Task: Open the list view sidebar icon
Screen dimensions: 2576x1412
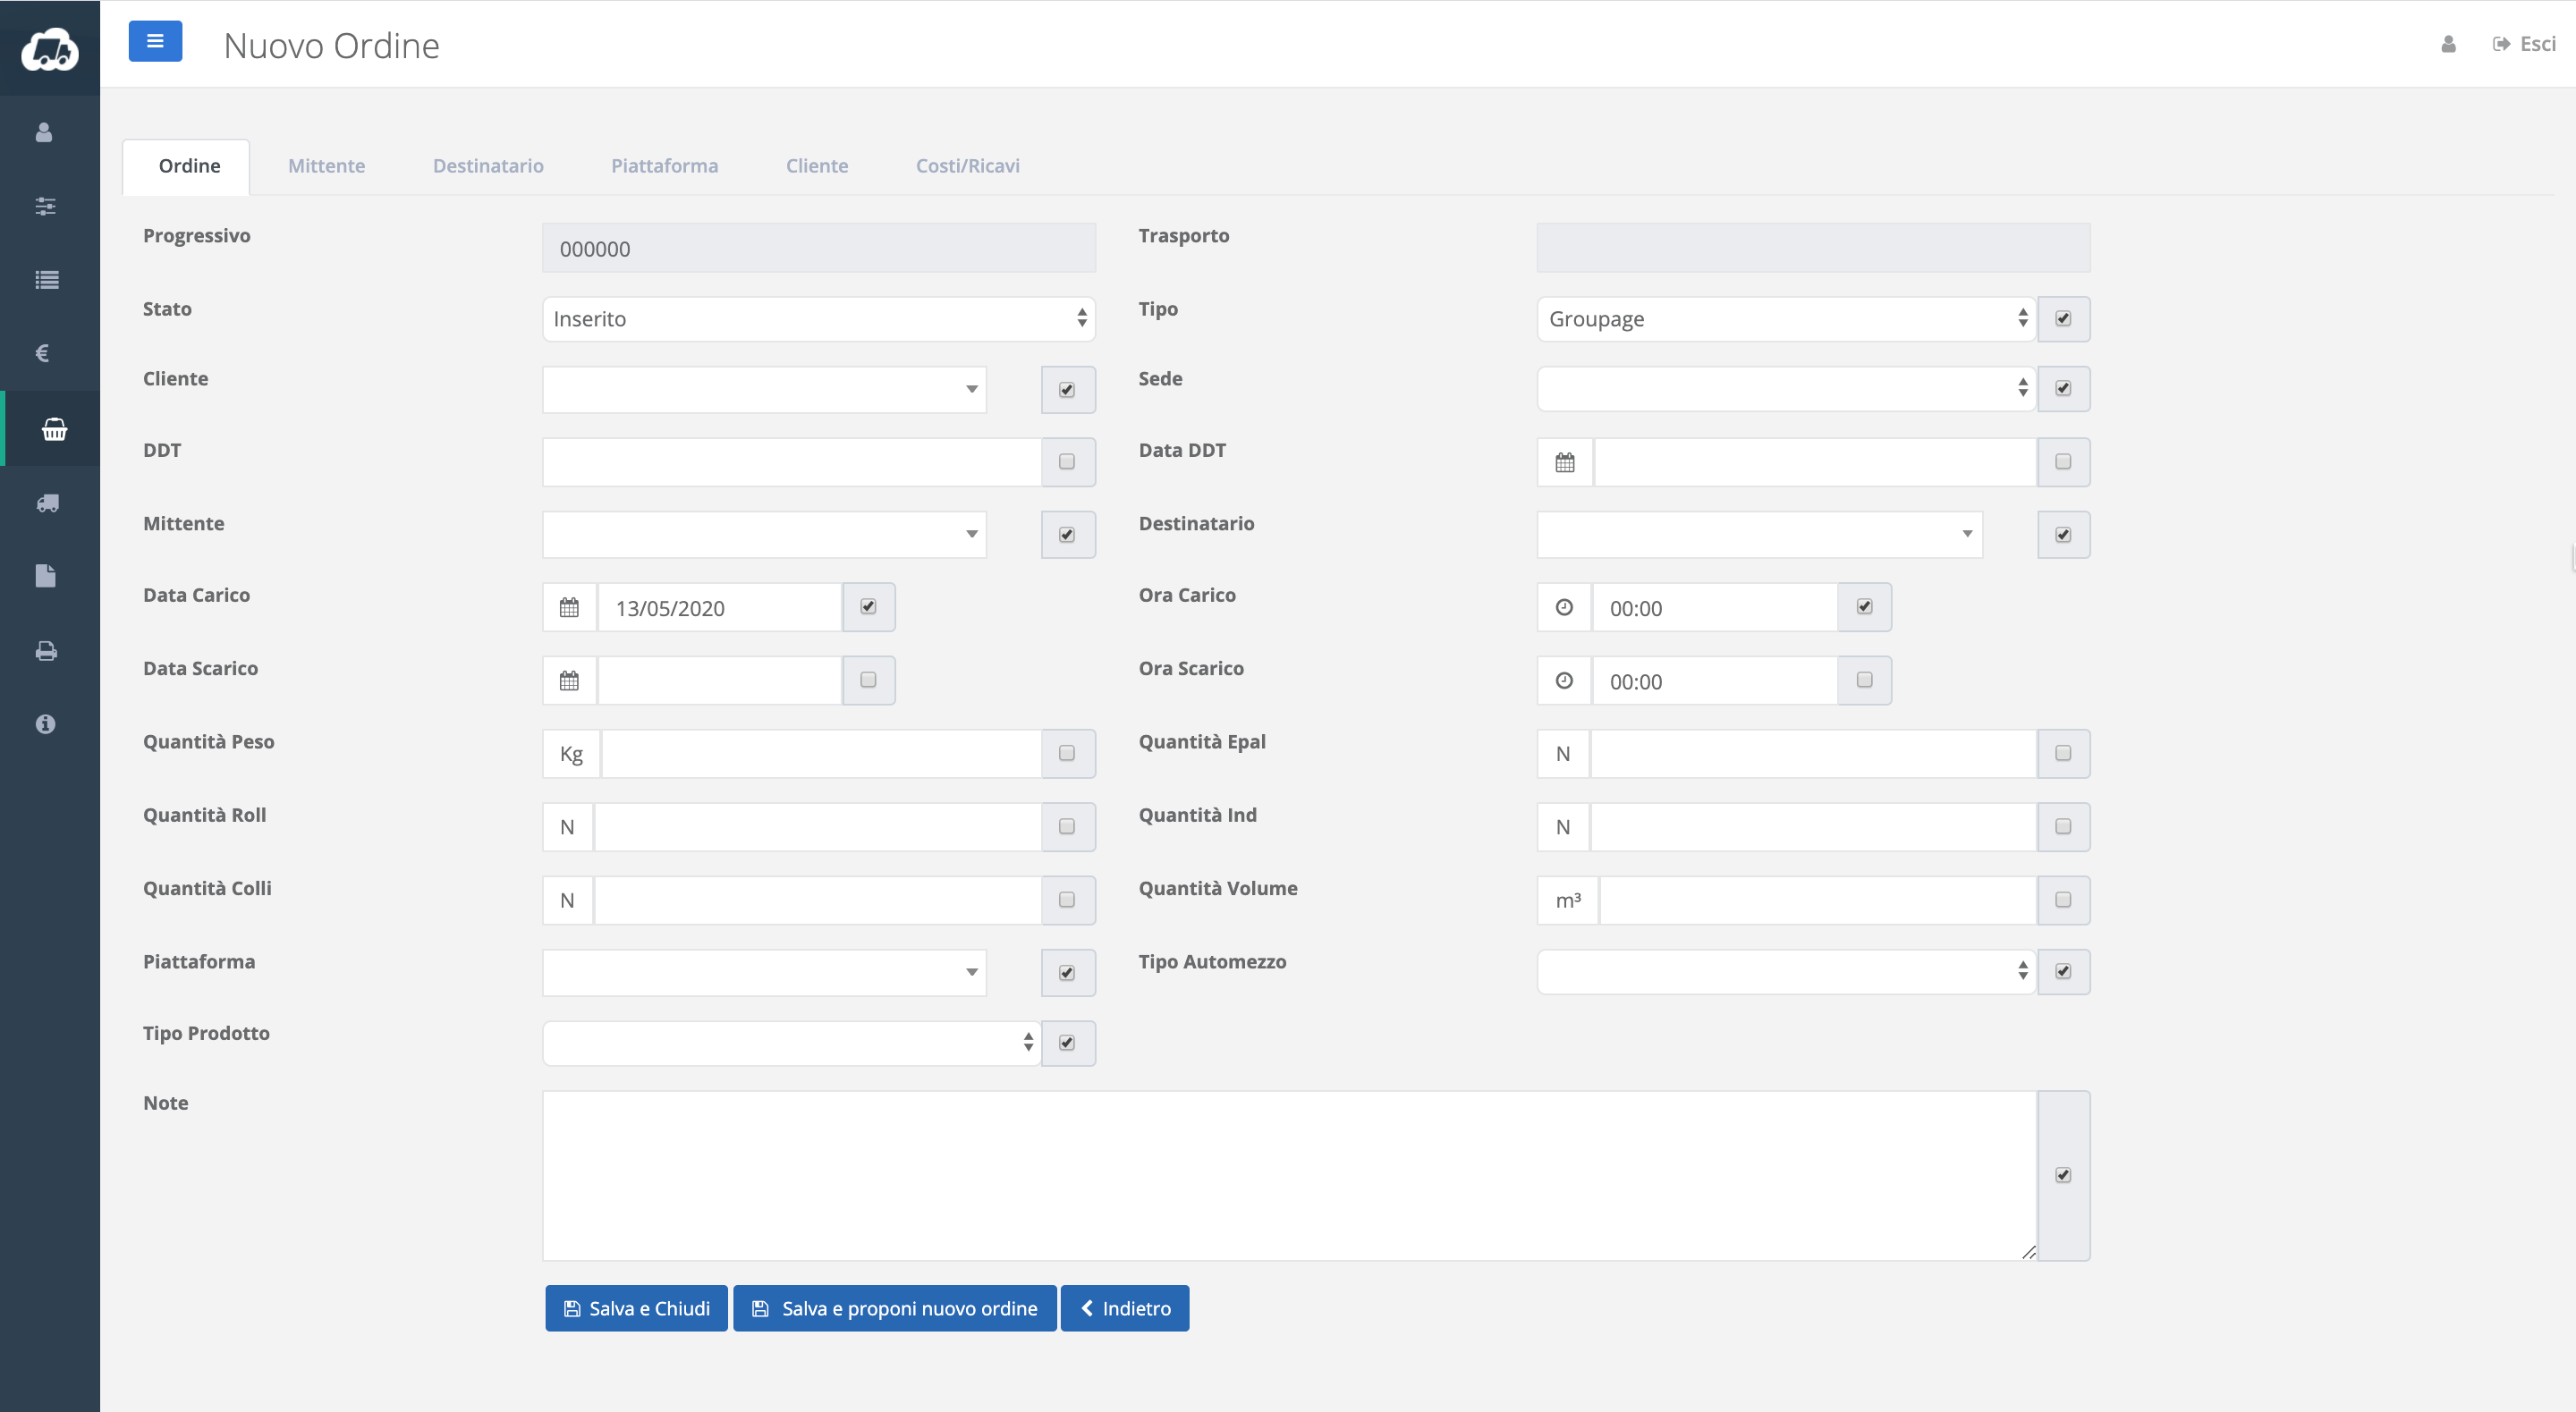Action: pyautogui.click(x=46, y=280)
